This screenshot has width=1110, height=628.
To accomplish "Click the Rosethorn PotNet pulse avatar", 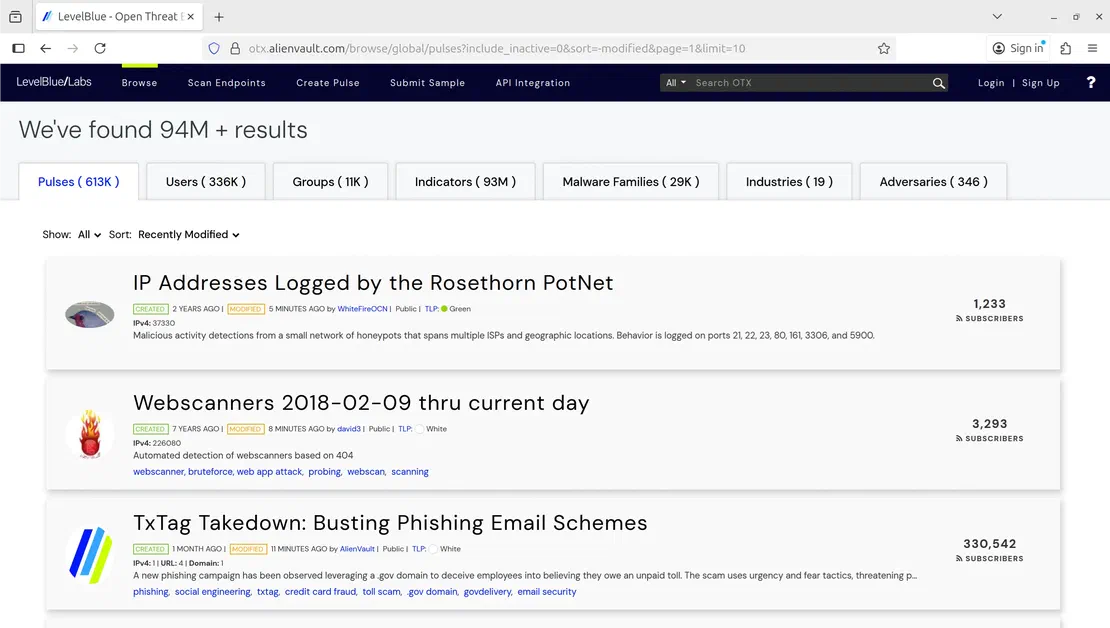I will (90, 314).
